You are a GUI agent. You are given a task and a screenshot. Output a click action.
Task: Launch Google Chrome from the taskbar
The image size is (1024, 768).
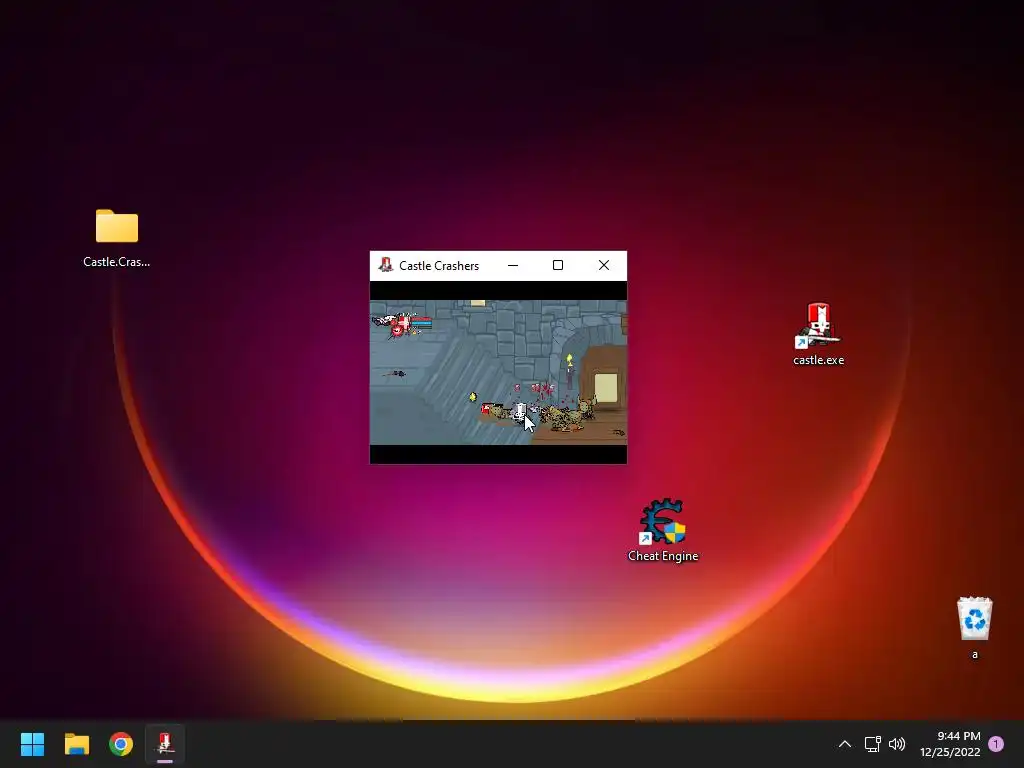pos(121,744)
